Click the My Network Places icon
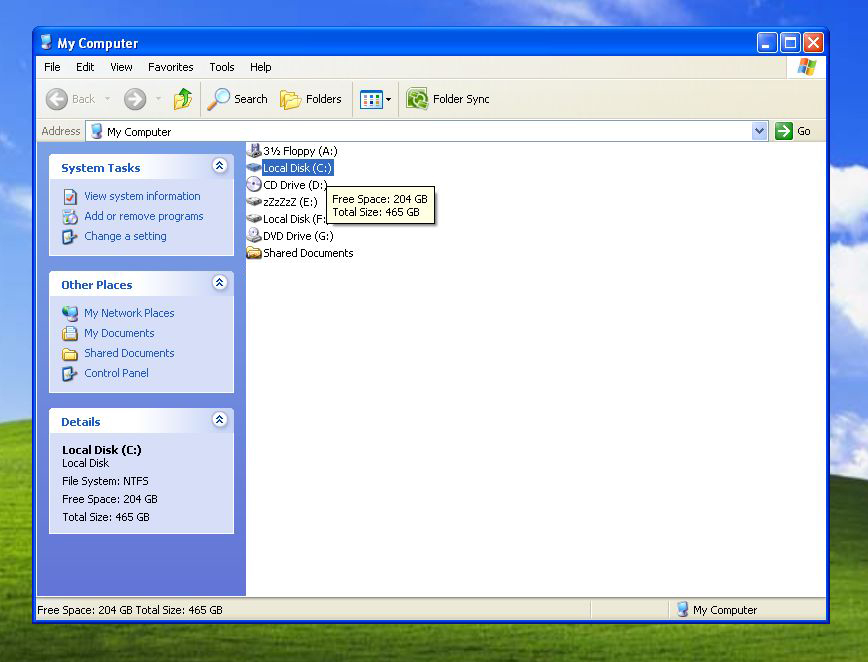The width and height of the screenshot is (868, 662). pos(70,313)
